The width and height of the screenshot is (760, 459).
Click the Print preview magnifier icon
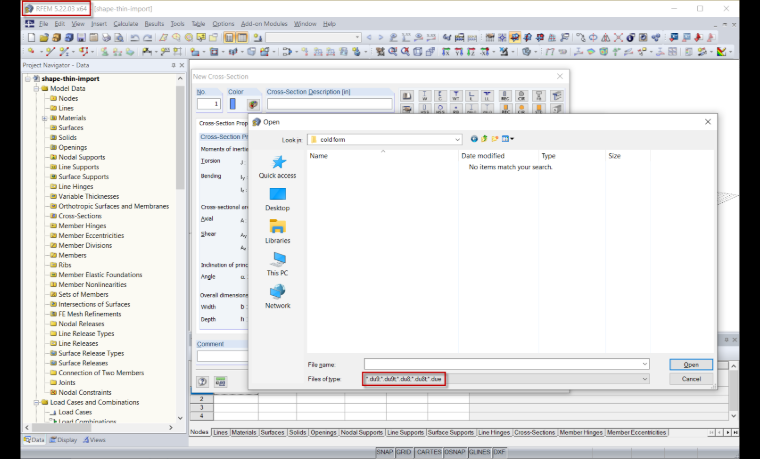(119, 37)
